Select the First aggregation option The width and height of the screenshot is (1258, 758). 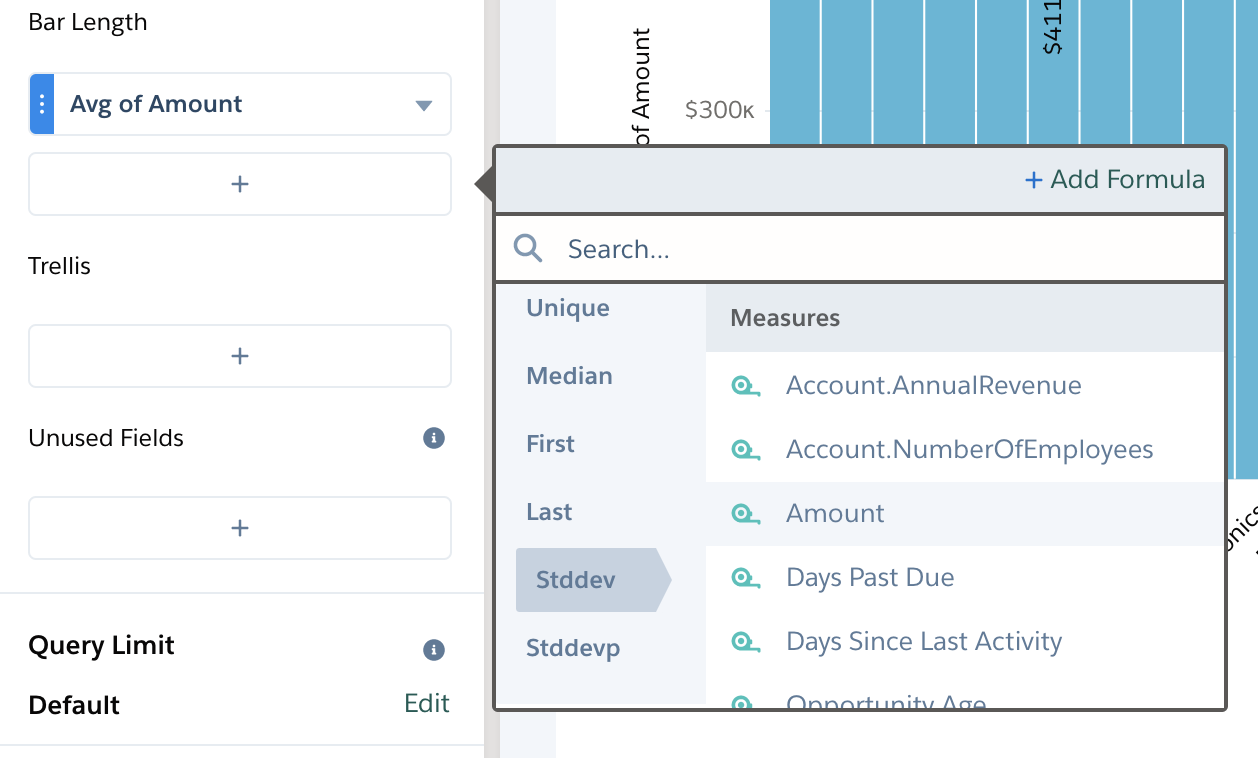pos(550,444)
